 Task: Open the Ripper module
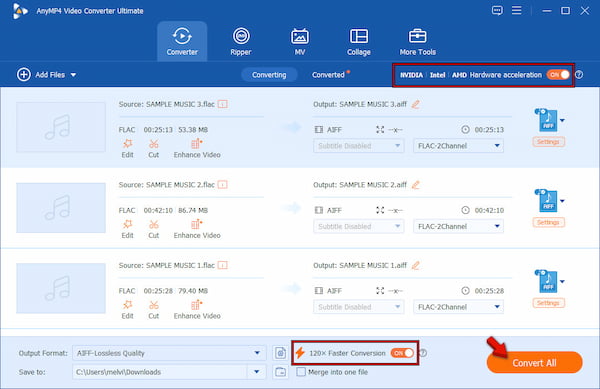[x=241, y=42]
